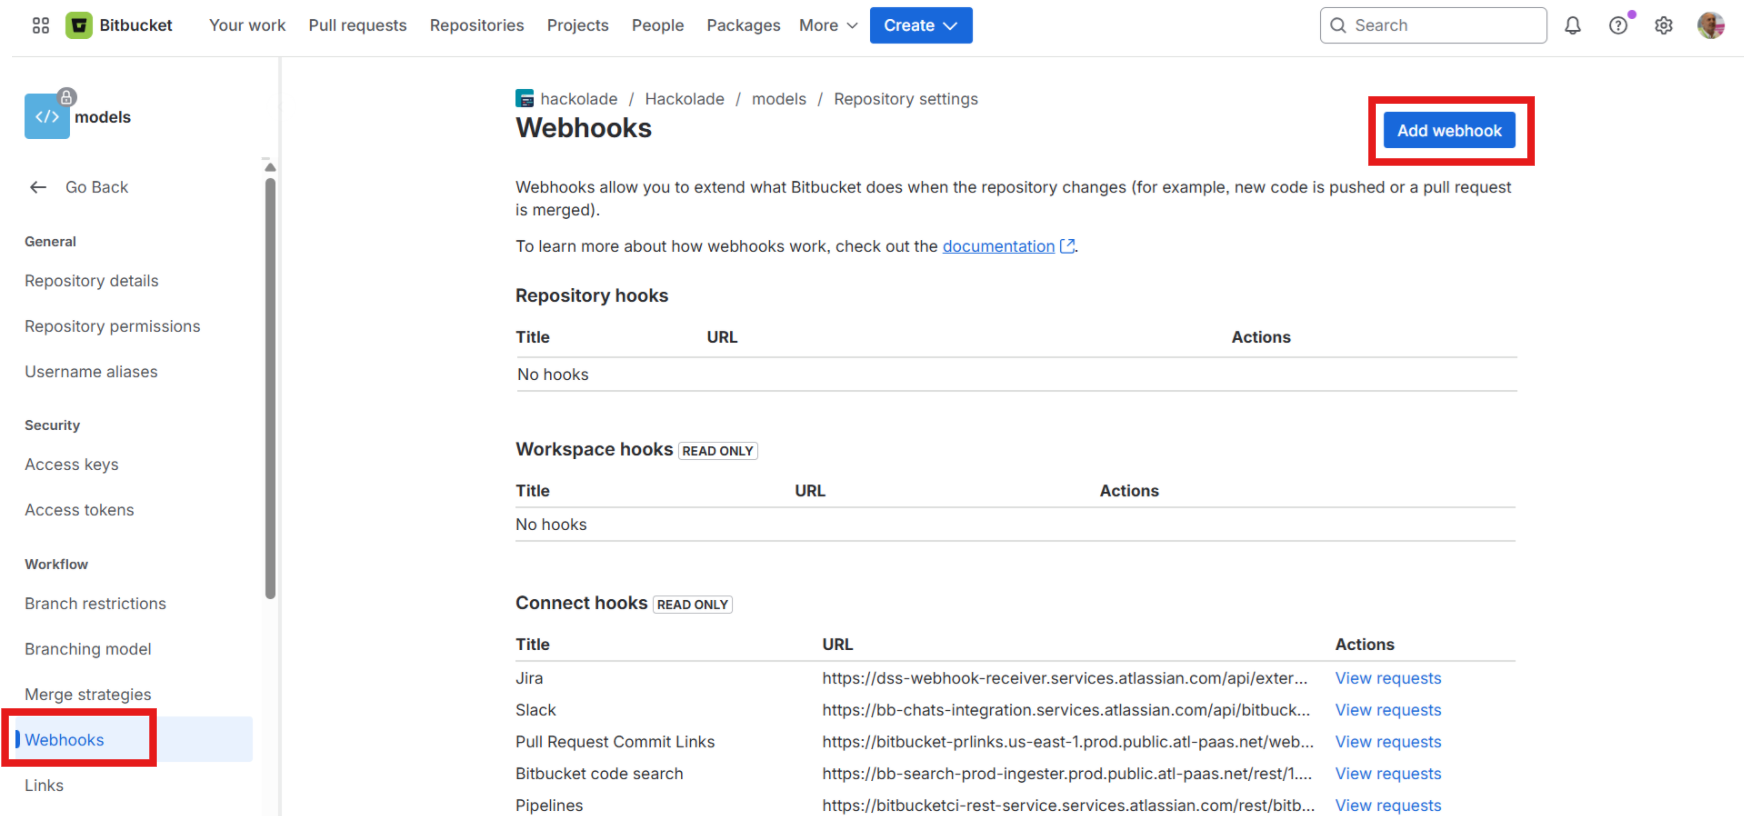The width and height of the screenshot is (1744, 816).
Task: Open People in top navigation
Action: click(x=658, y=25)
